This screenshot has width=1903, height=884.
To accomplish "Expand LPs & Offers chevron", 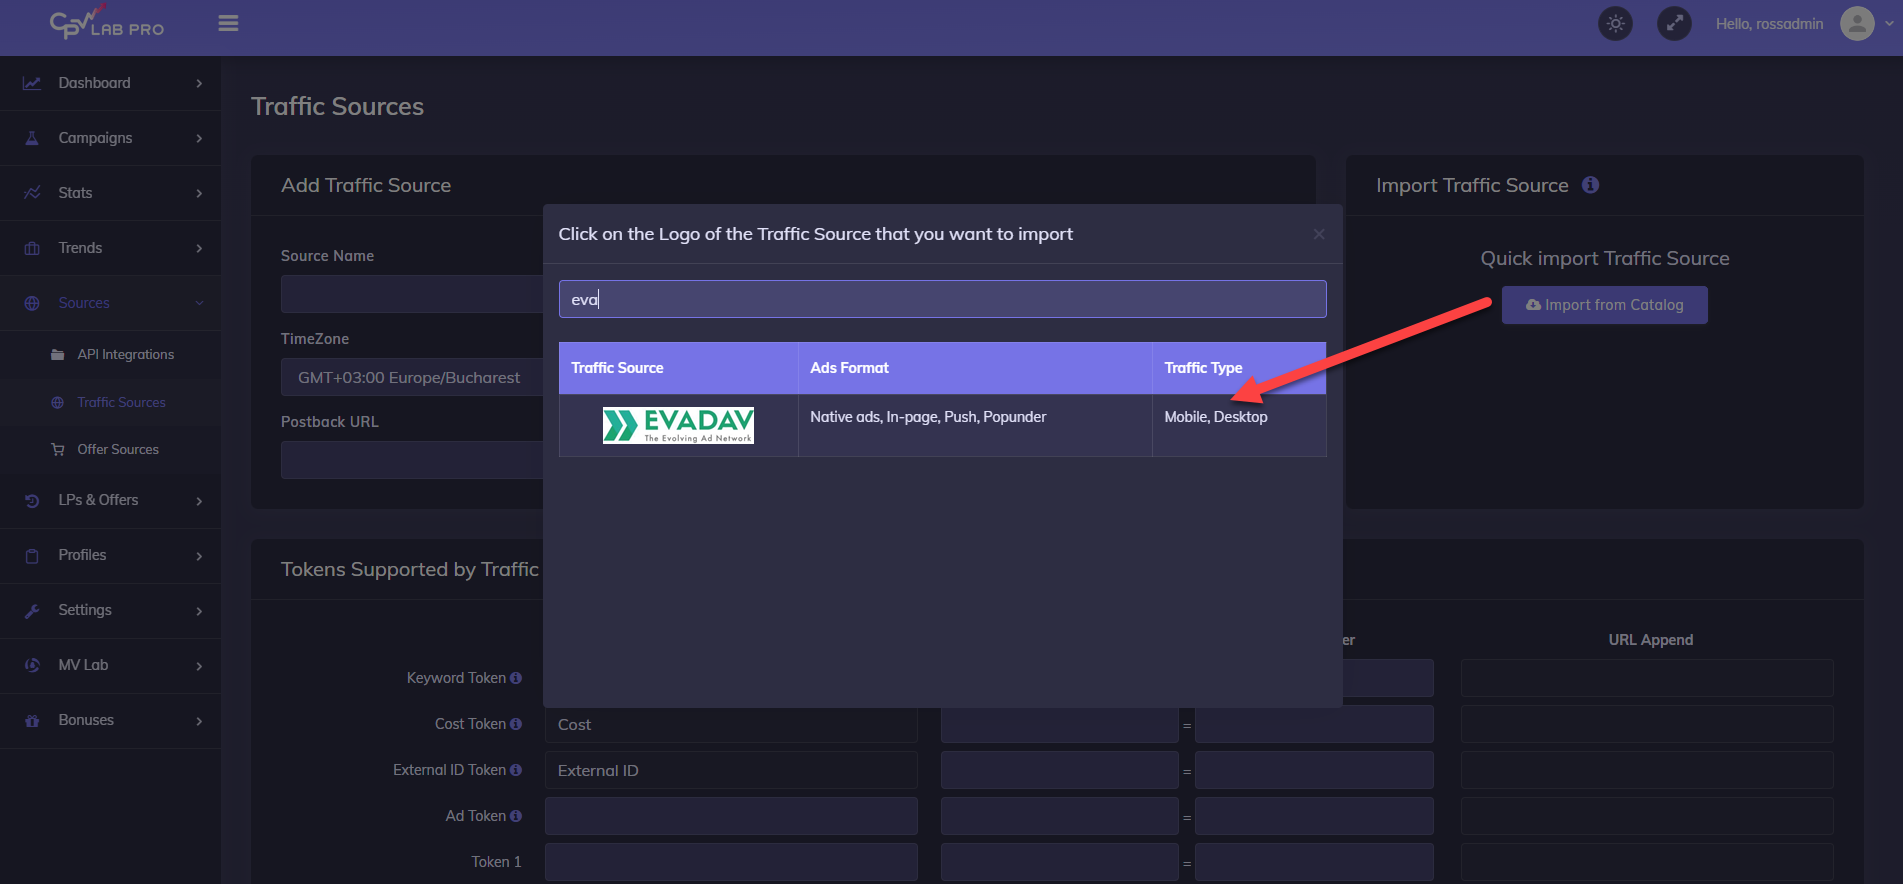I will pos(199,501).
